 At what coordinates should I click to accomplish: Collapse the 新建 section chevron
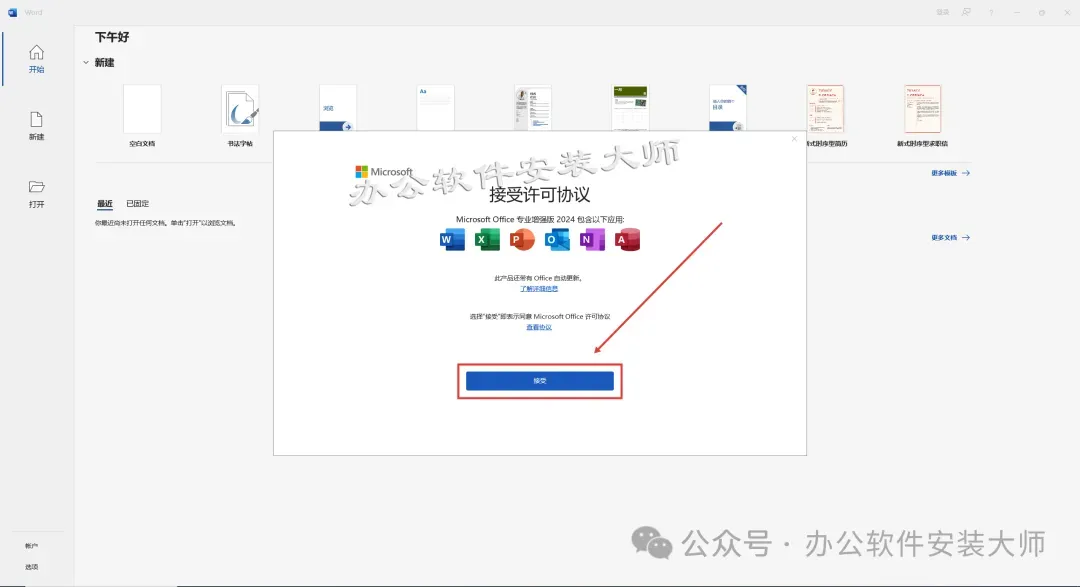click(x=86, y=63)
